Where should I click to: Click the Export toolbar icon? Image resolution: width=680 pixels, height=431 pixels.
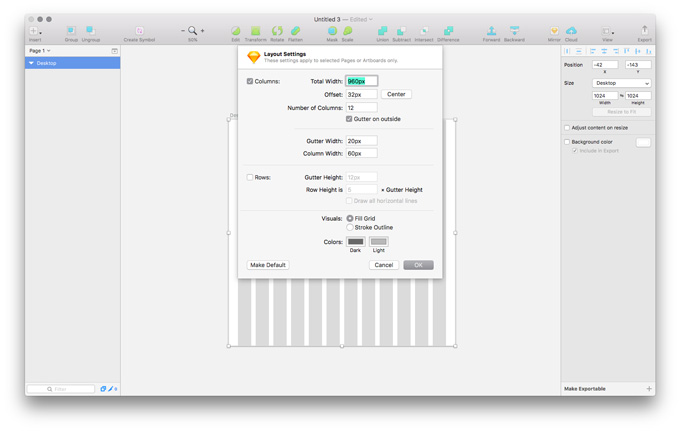[x=644, y=30]
